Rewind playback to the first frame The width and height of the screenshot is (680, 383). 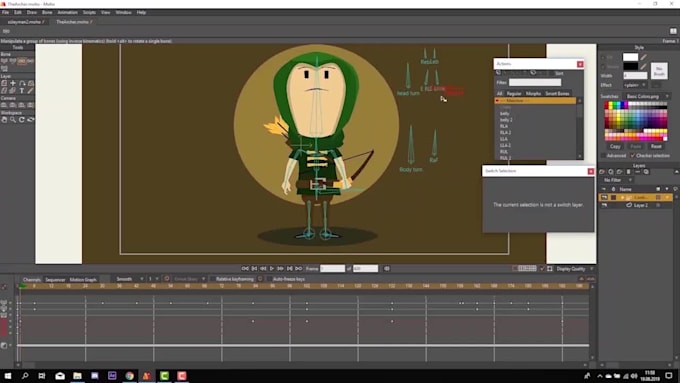(245, 269)
